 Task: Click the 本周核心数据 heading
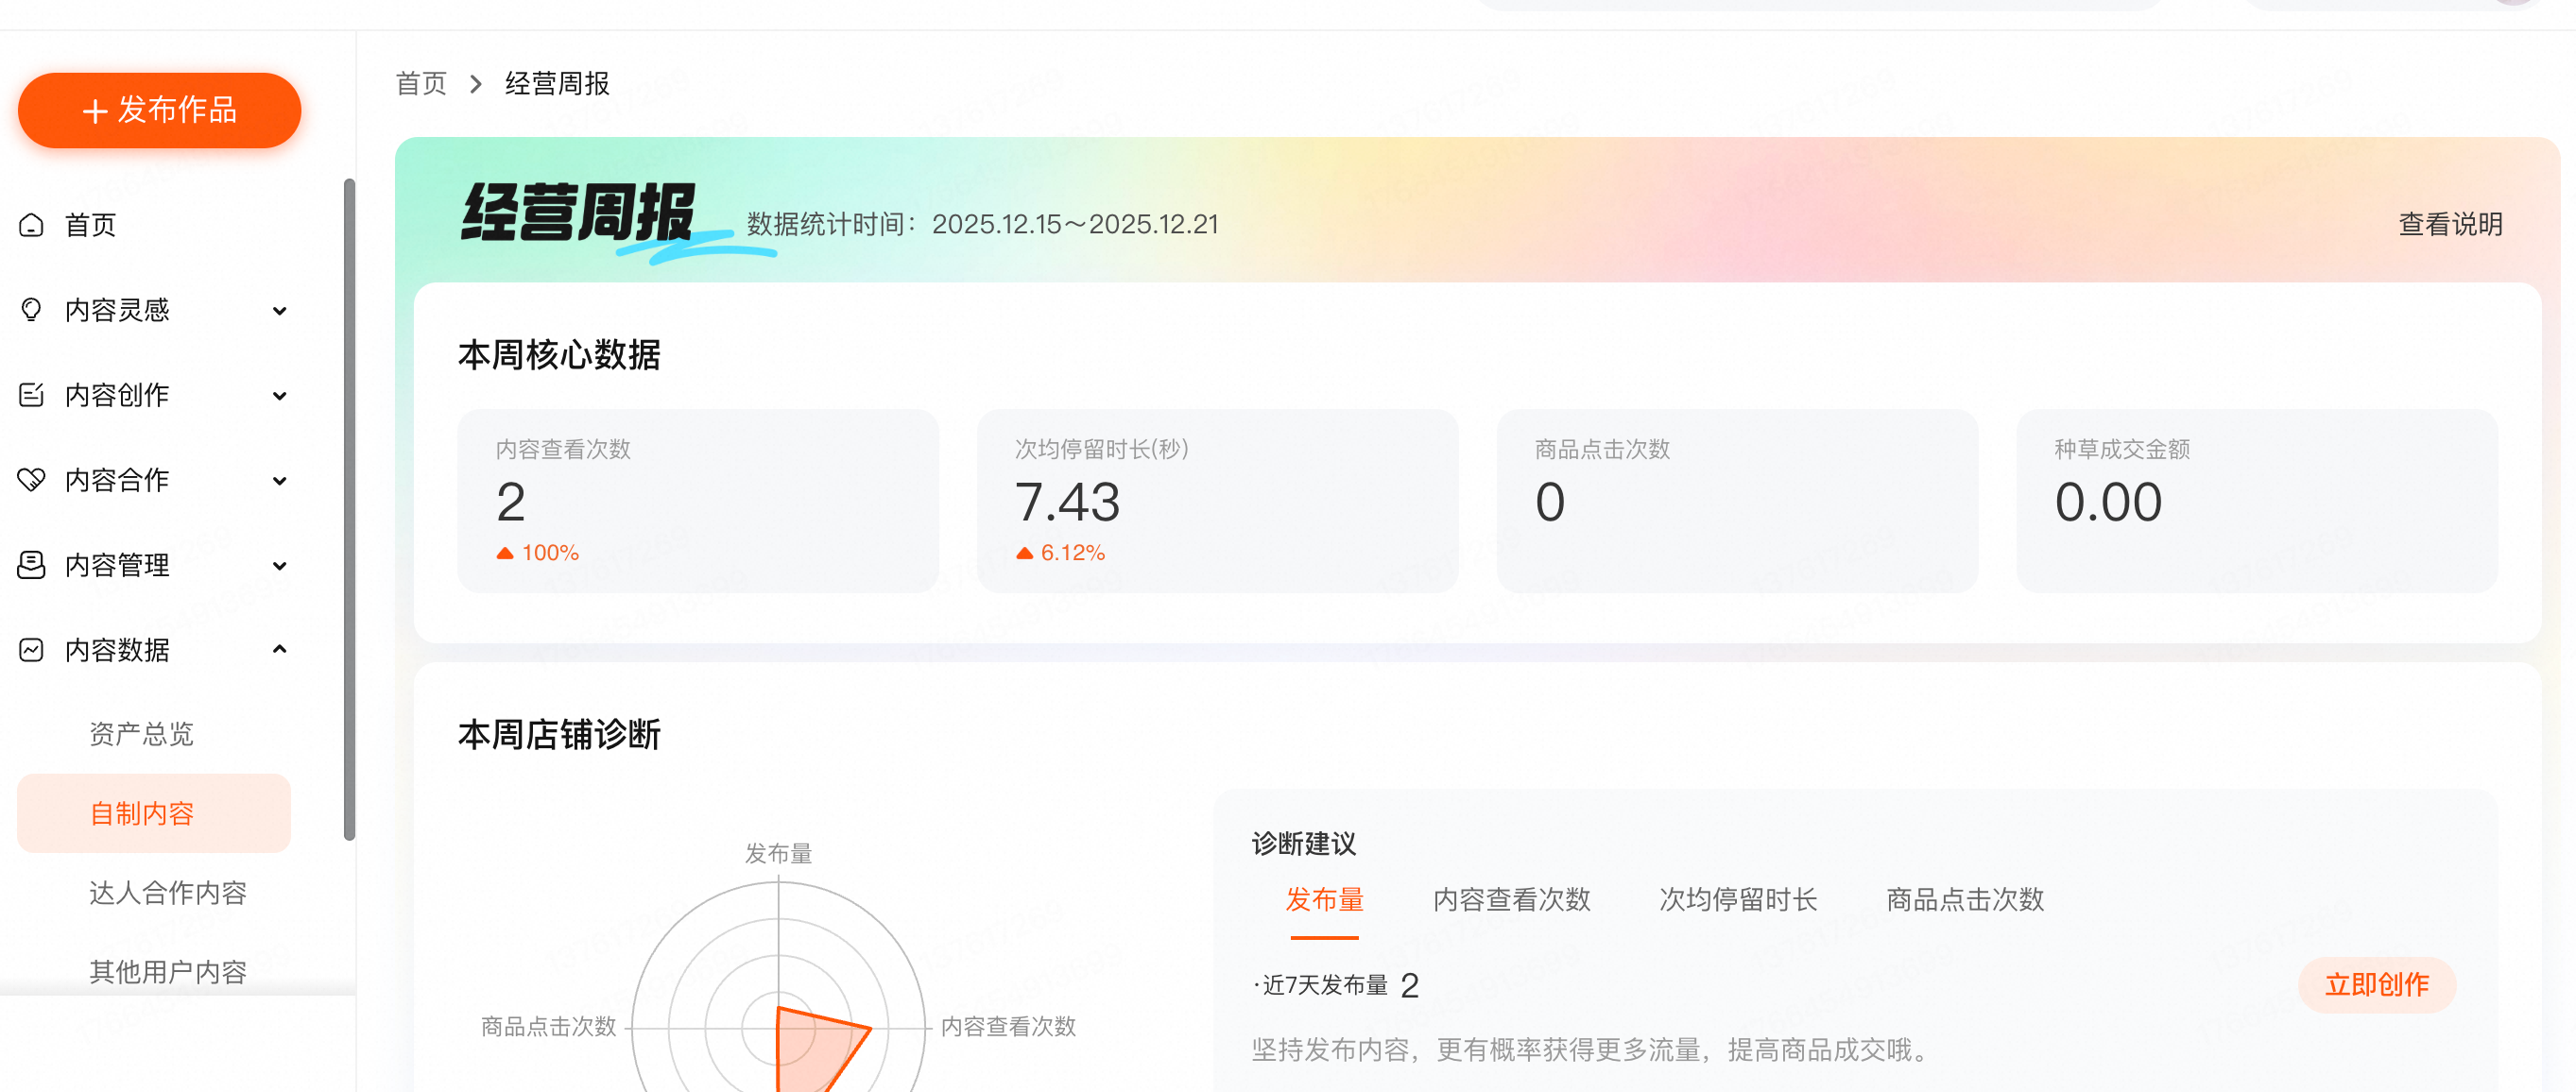coord(559,355)
